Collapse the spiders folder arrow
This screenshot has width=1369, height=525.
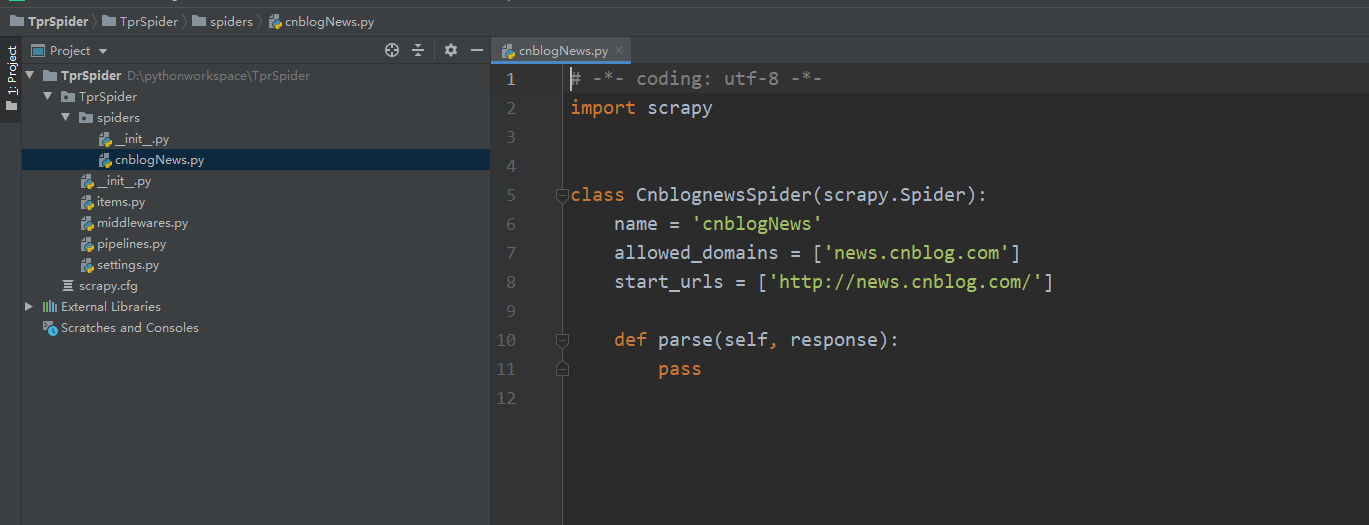click(66, 118)
